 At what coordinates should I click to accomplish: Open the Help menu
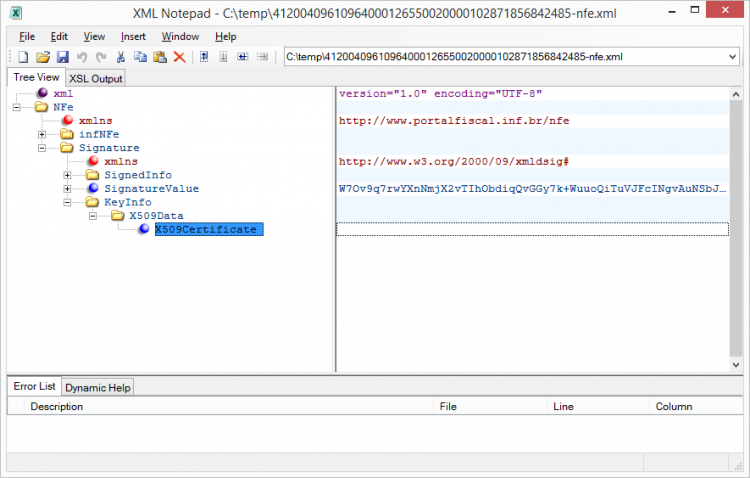[225, 36]
